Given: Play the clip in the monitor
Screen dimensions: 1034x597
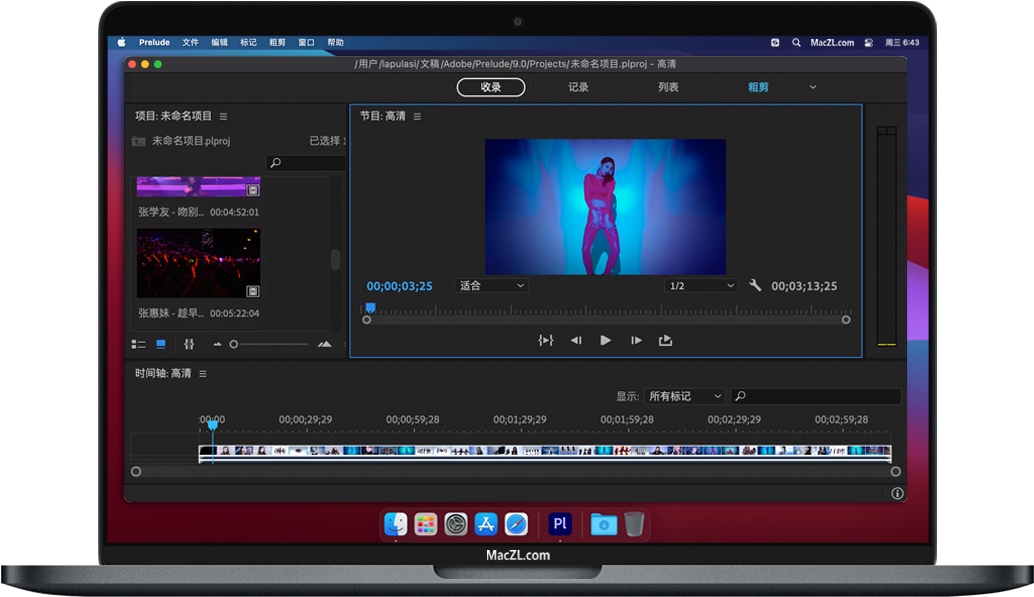Looking at the screenshot, I should pos(606,340).
